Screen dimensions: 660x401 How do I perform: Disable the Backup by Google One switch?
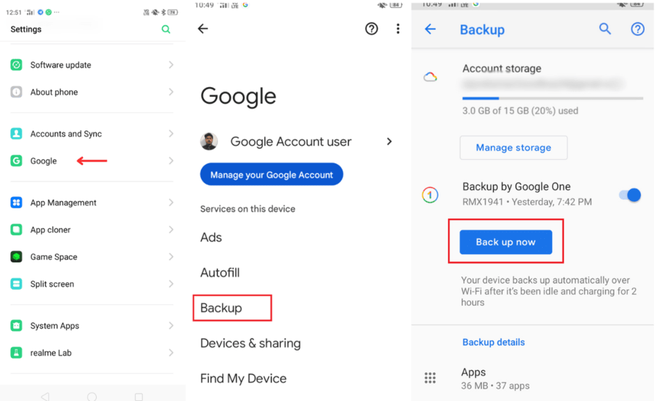(630, 195)
